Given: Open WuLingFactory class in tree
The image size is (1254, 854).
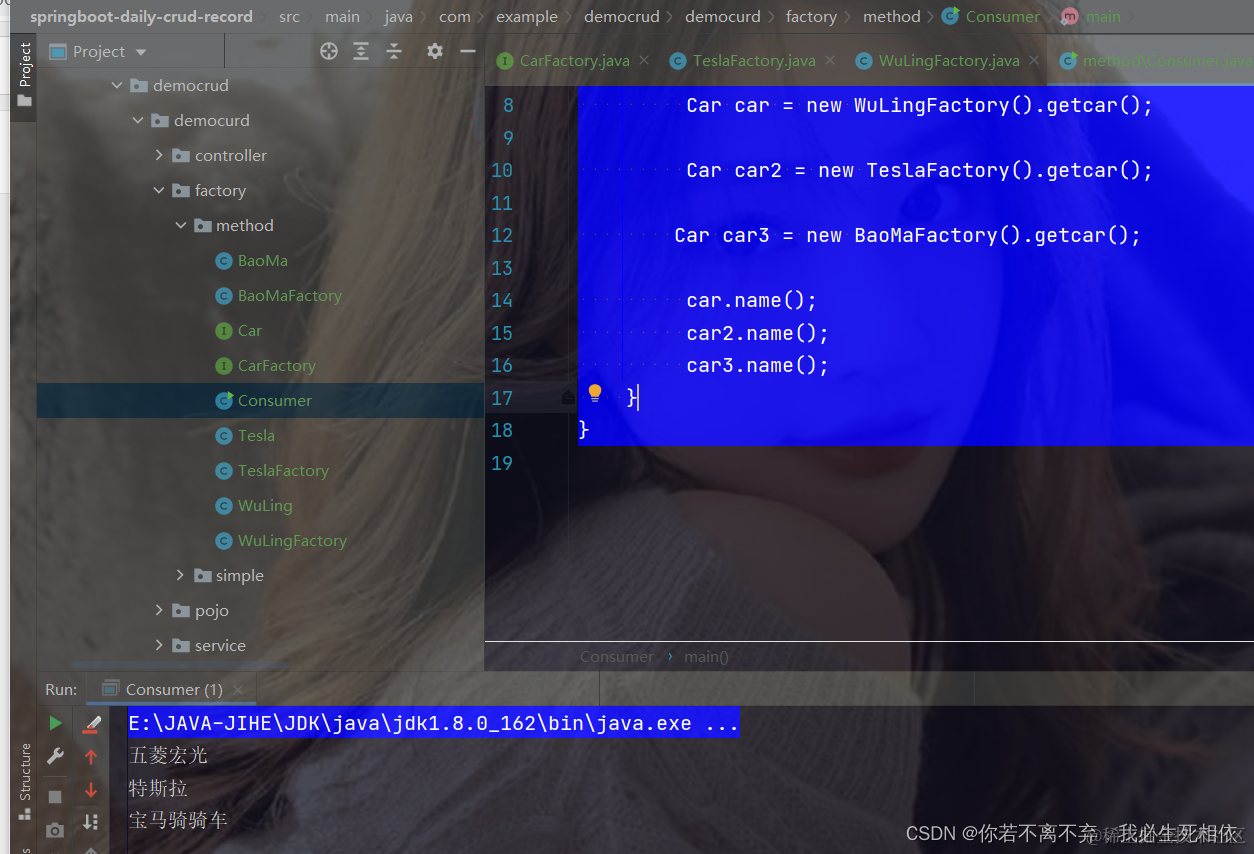Looking at the screenshot, I should [x=292, y=541].
